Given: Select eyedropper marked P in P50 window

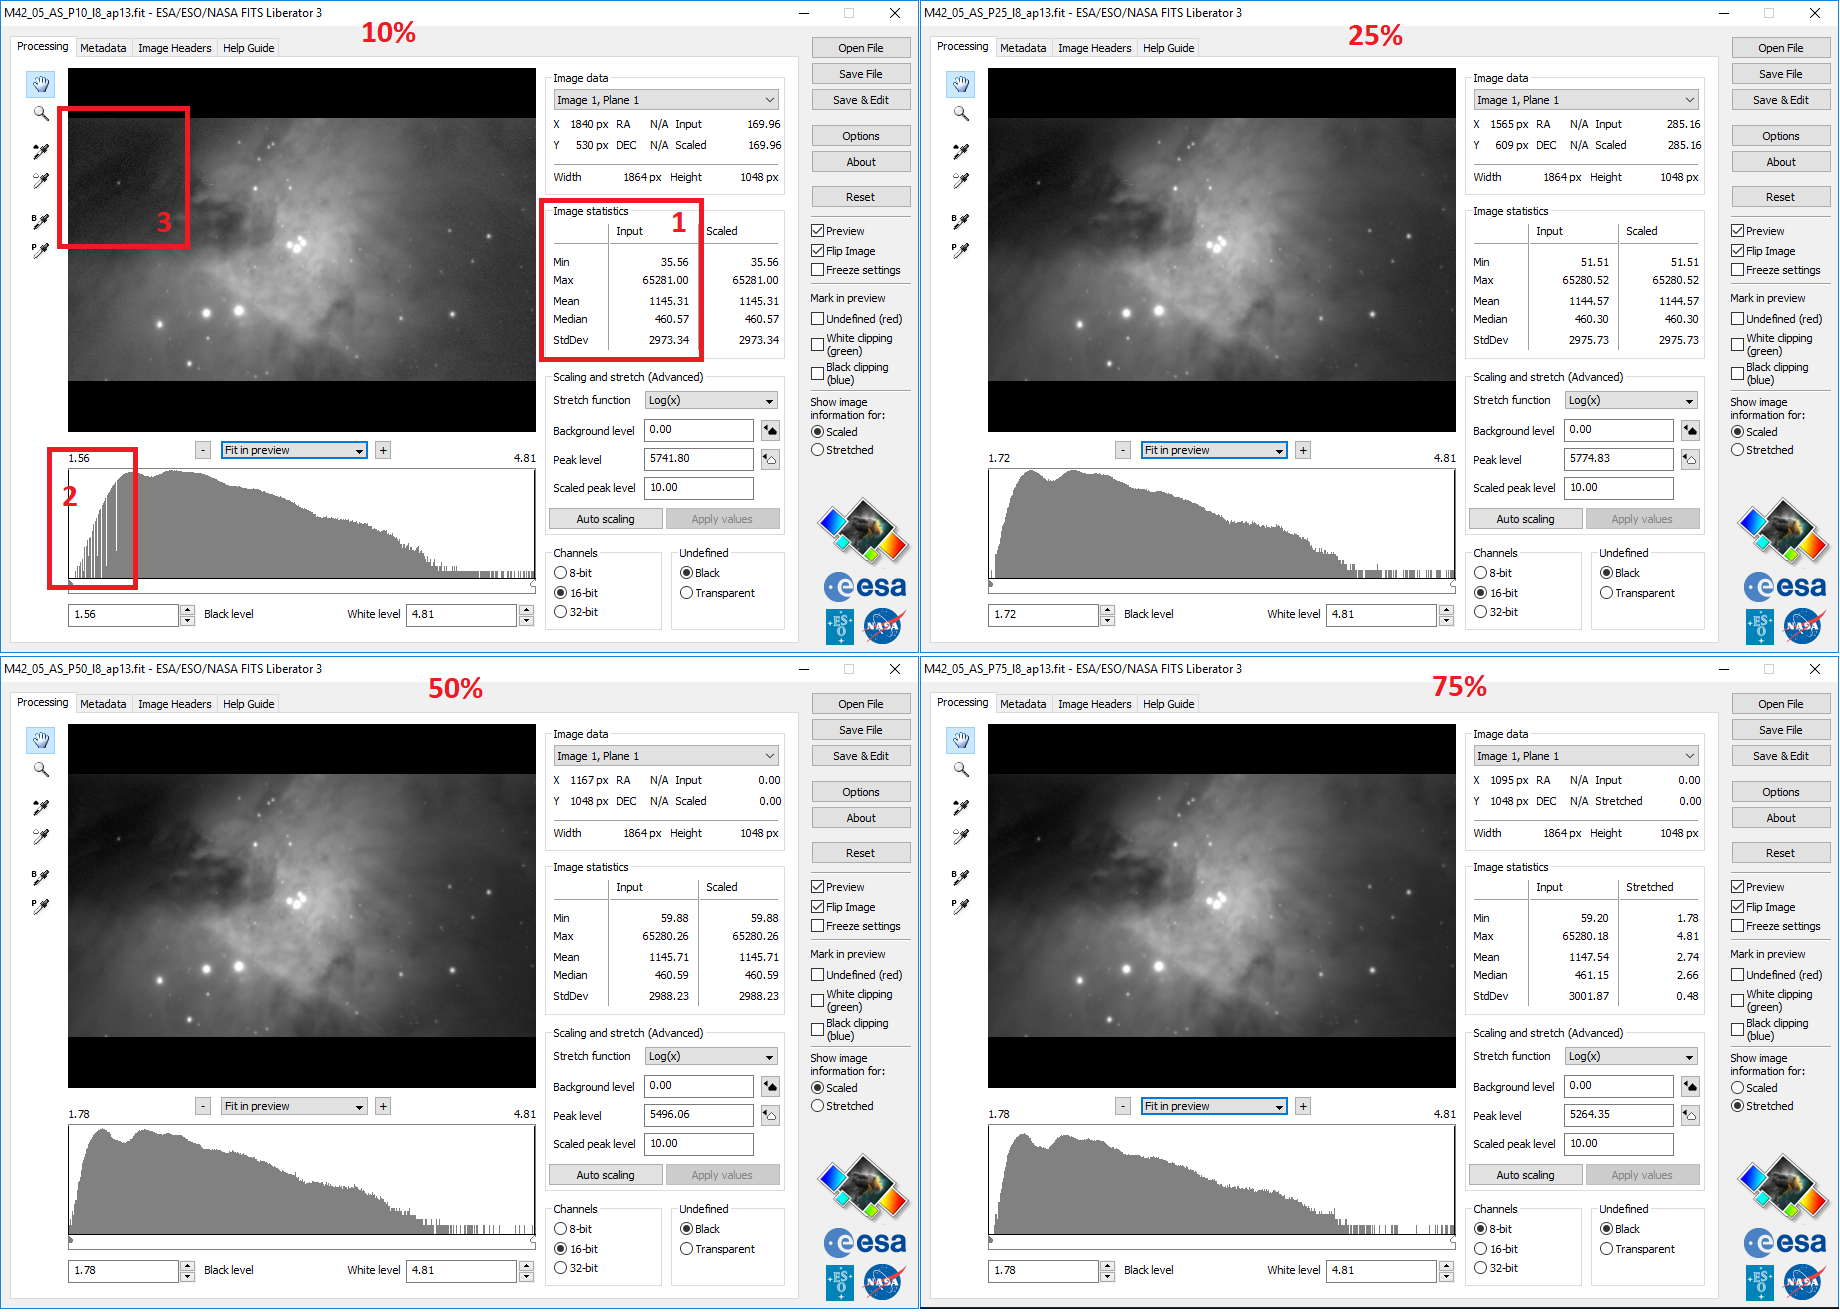Looking at the screenshot, I should pos(41,906).
